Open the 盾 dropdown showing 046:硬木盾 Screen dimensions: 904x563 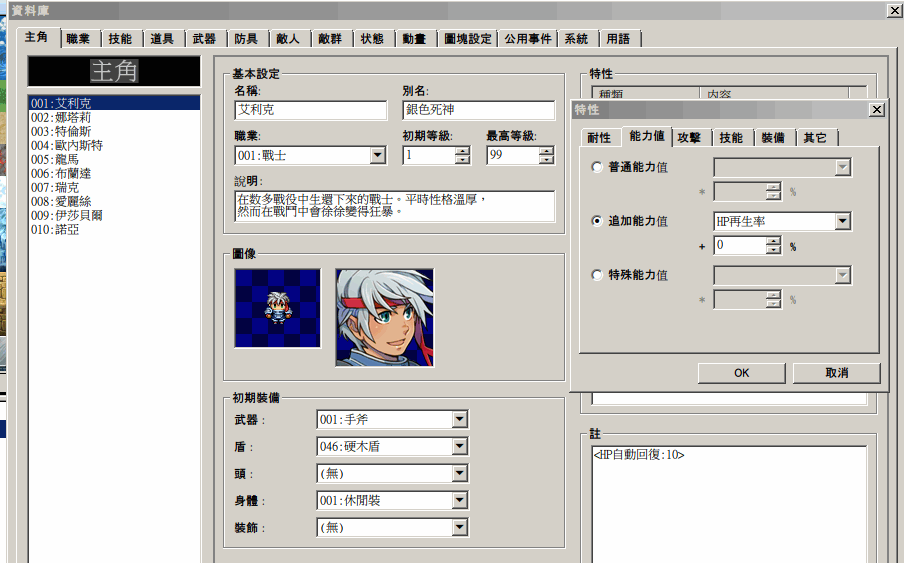(392, 447)
